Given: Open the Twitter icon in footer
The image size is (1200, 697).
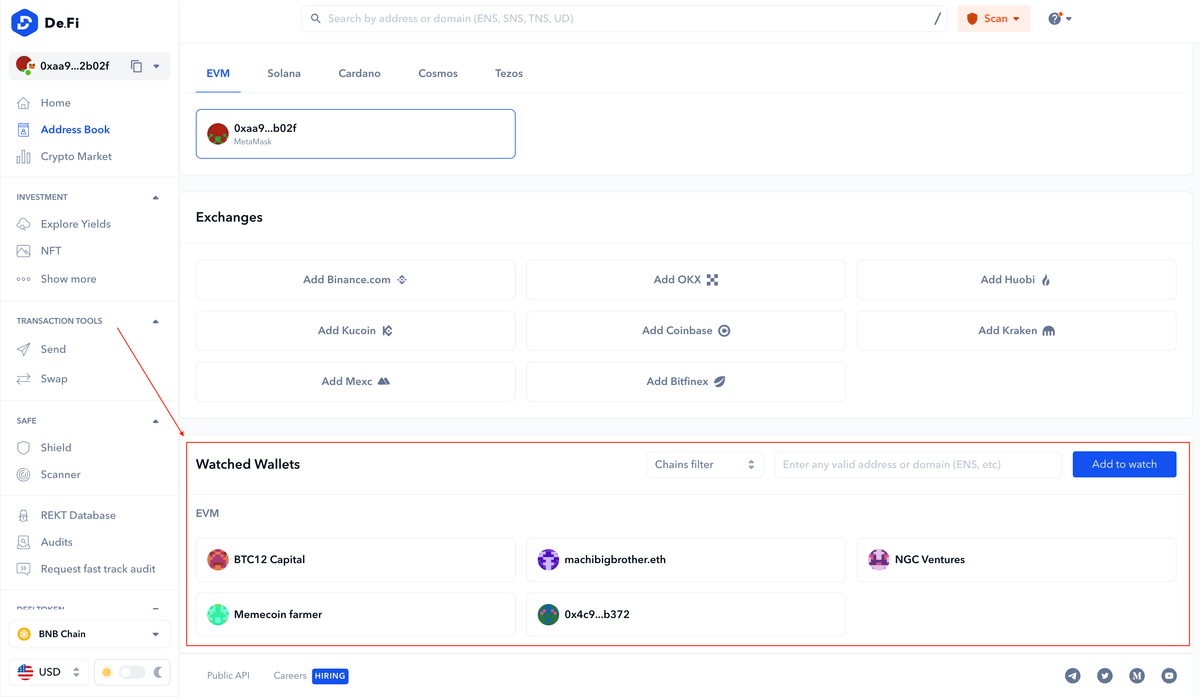Looking at the screenshot, I should [x=1104, y=676].
